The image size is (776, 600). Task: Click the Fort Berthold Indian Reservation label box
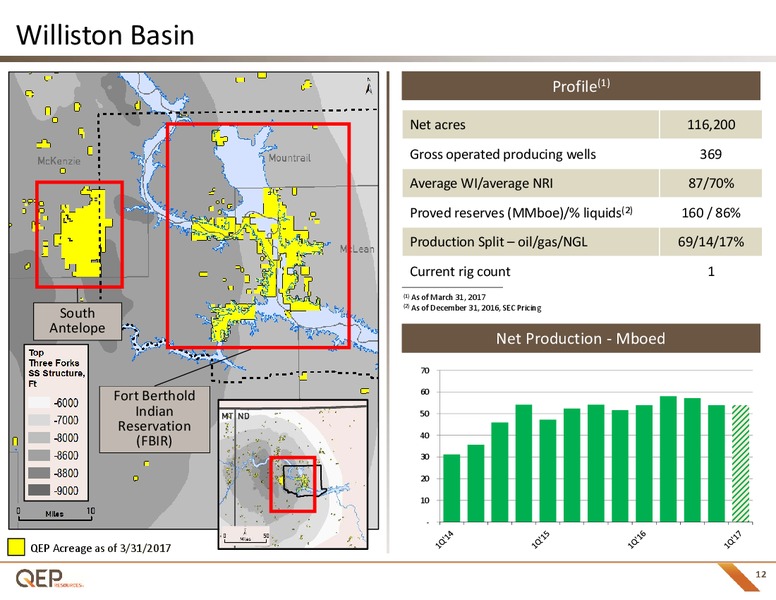coord(154,419)
